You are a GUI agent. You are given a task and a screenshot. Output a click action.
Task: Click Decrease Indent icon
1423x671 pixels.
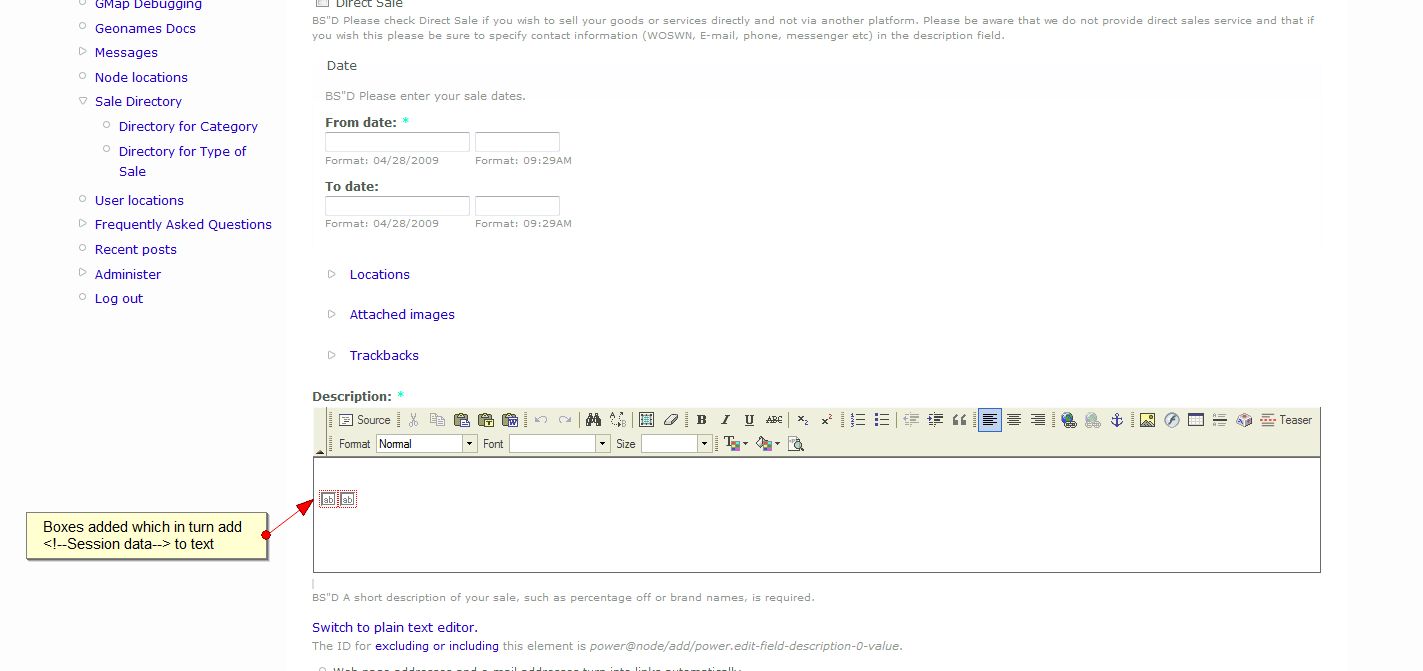point(911,420)
